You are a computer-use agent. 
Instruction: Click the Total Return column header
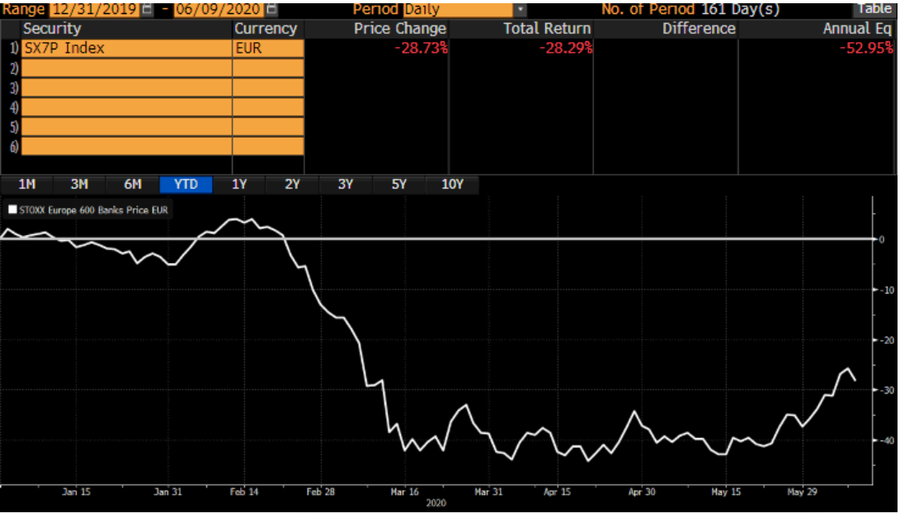pyautogui.click(x=547, y=29)
